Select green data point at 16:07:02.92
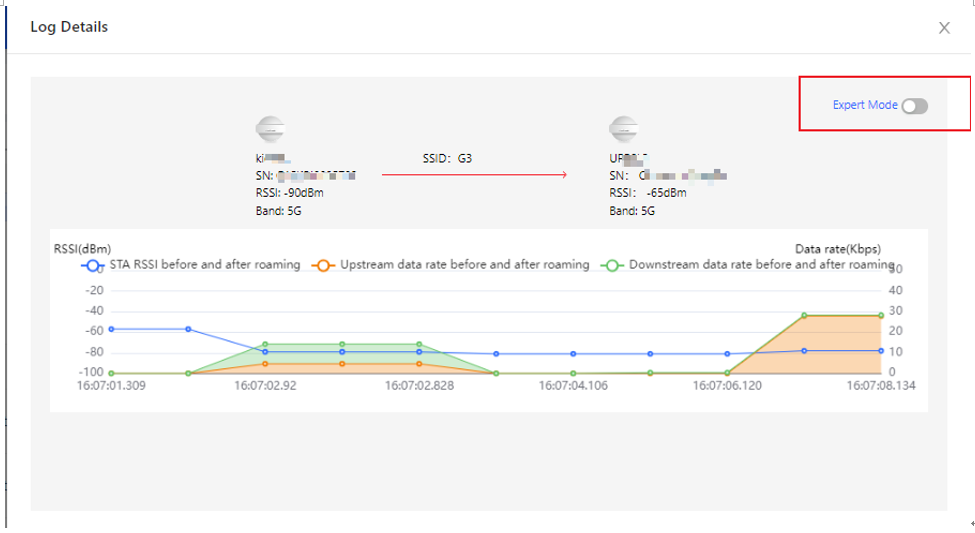 pyautogui.click(x=266, y=344)
